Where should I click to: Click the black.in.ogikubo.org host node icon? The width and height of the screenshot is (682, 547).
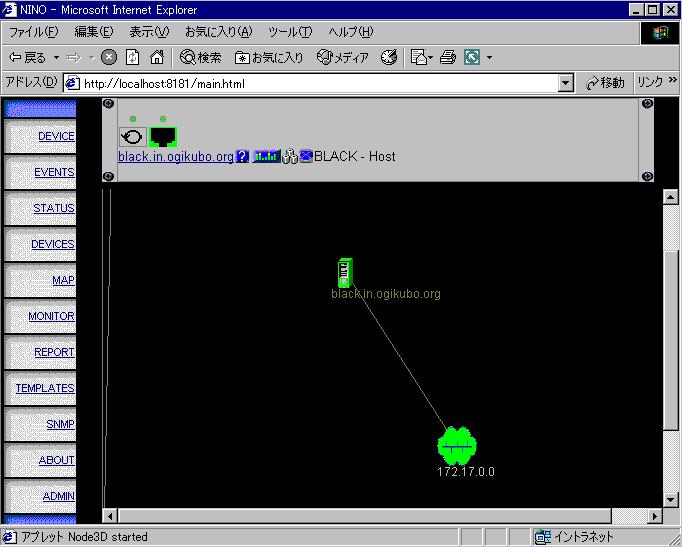point(345,272)
